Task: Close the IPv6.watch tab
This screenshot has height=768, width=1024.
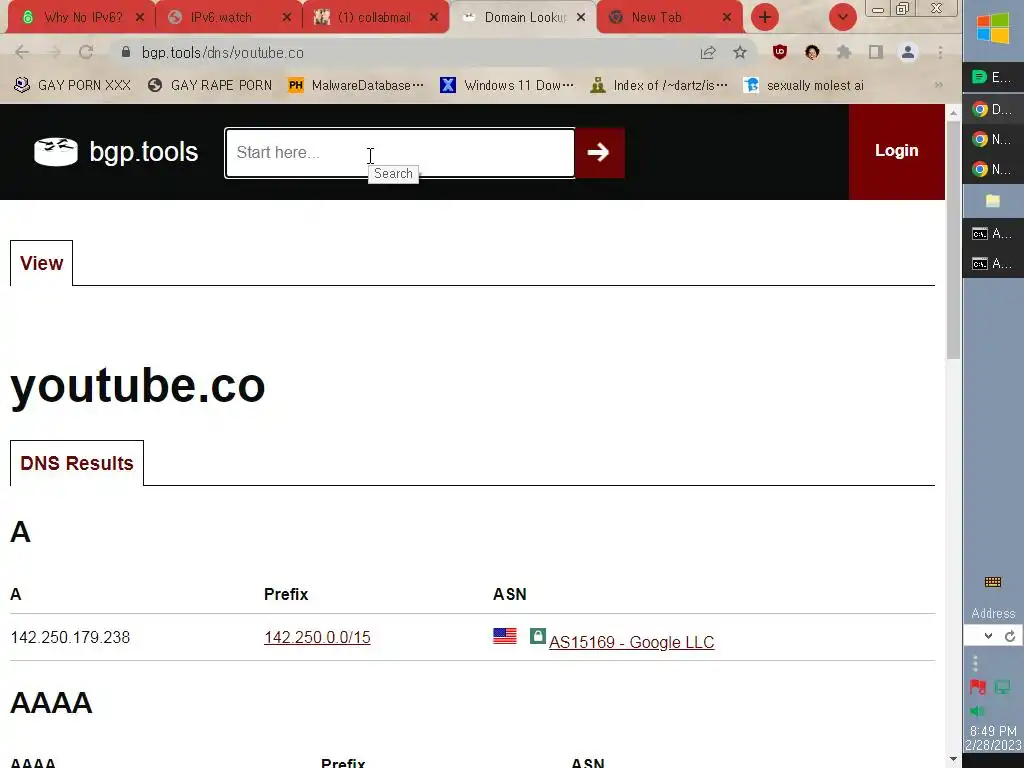Action: pos(287,18)
